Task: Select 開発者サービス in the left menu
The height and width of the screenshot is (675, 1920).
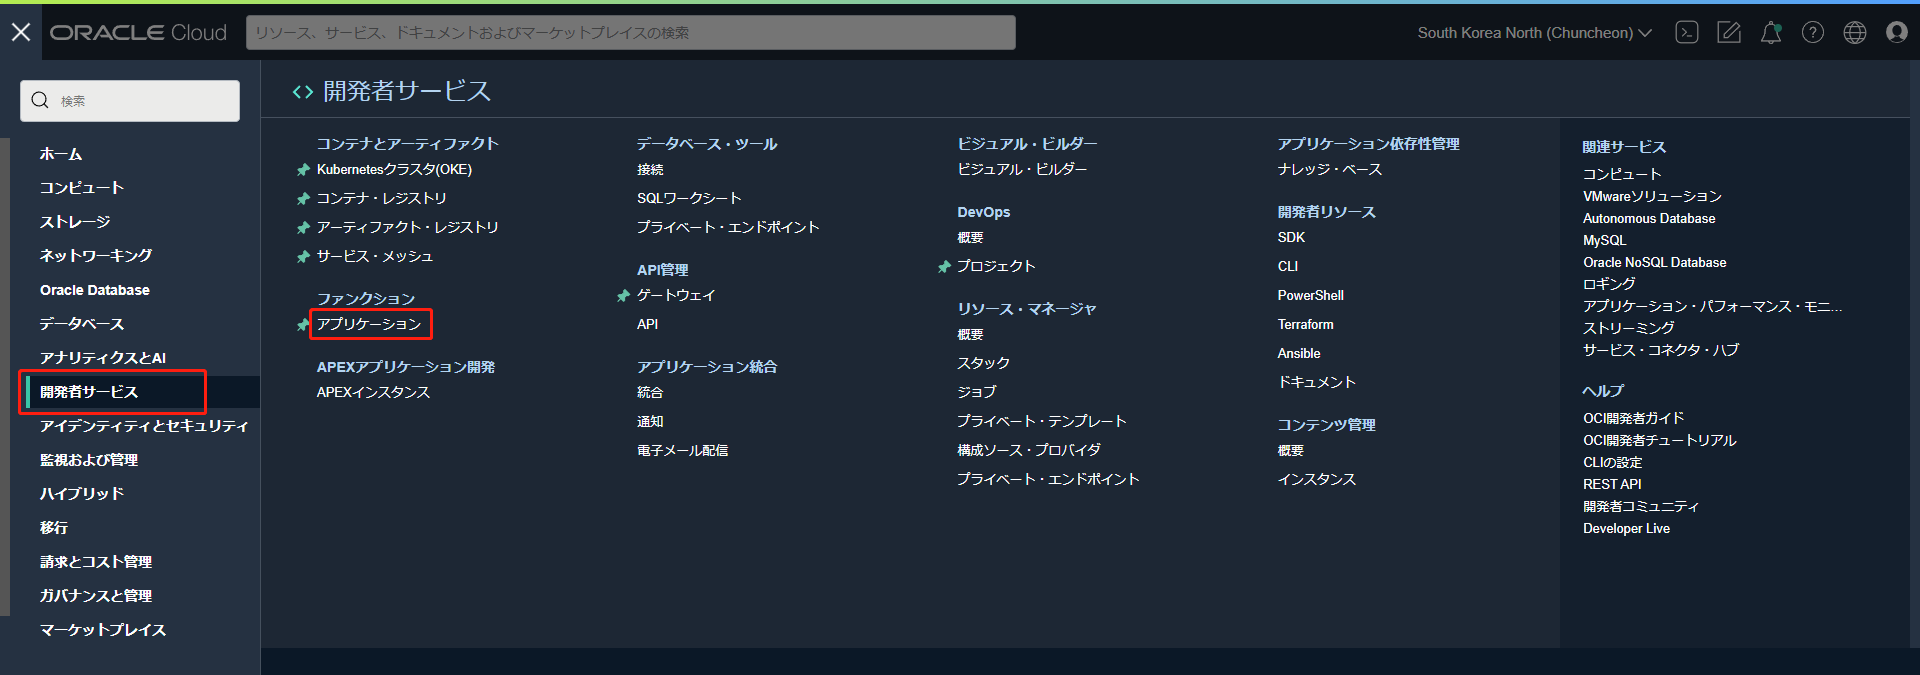Action: tap(89, 392)
